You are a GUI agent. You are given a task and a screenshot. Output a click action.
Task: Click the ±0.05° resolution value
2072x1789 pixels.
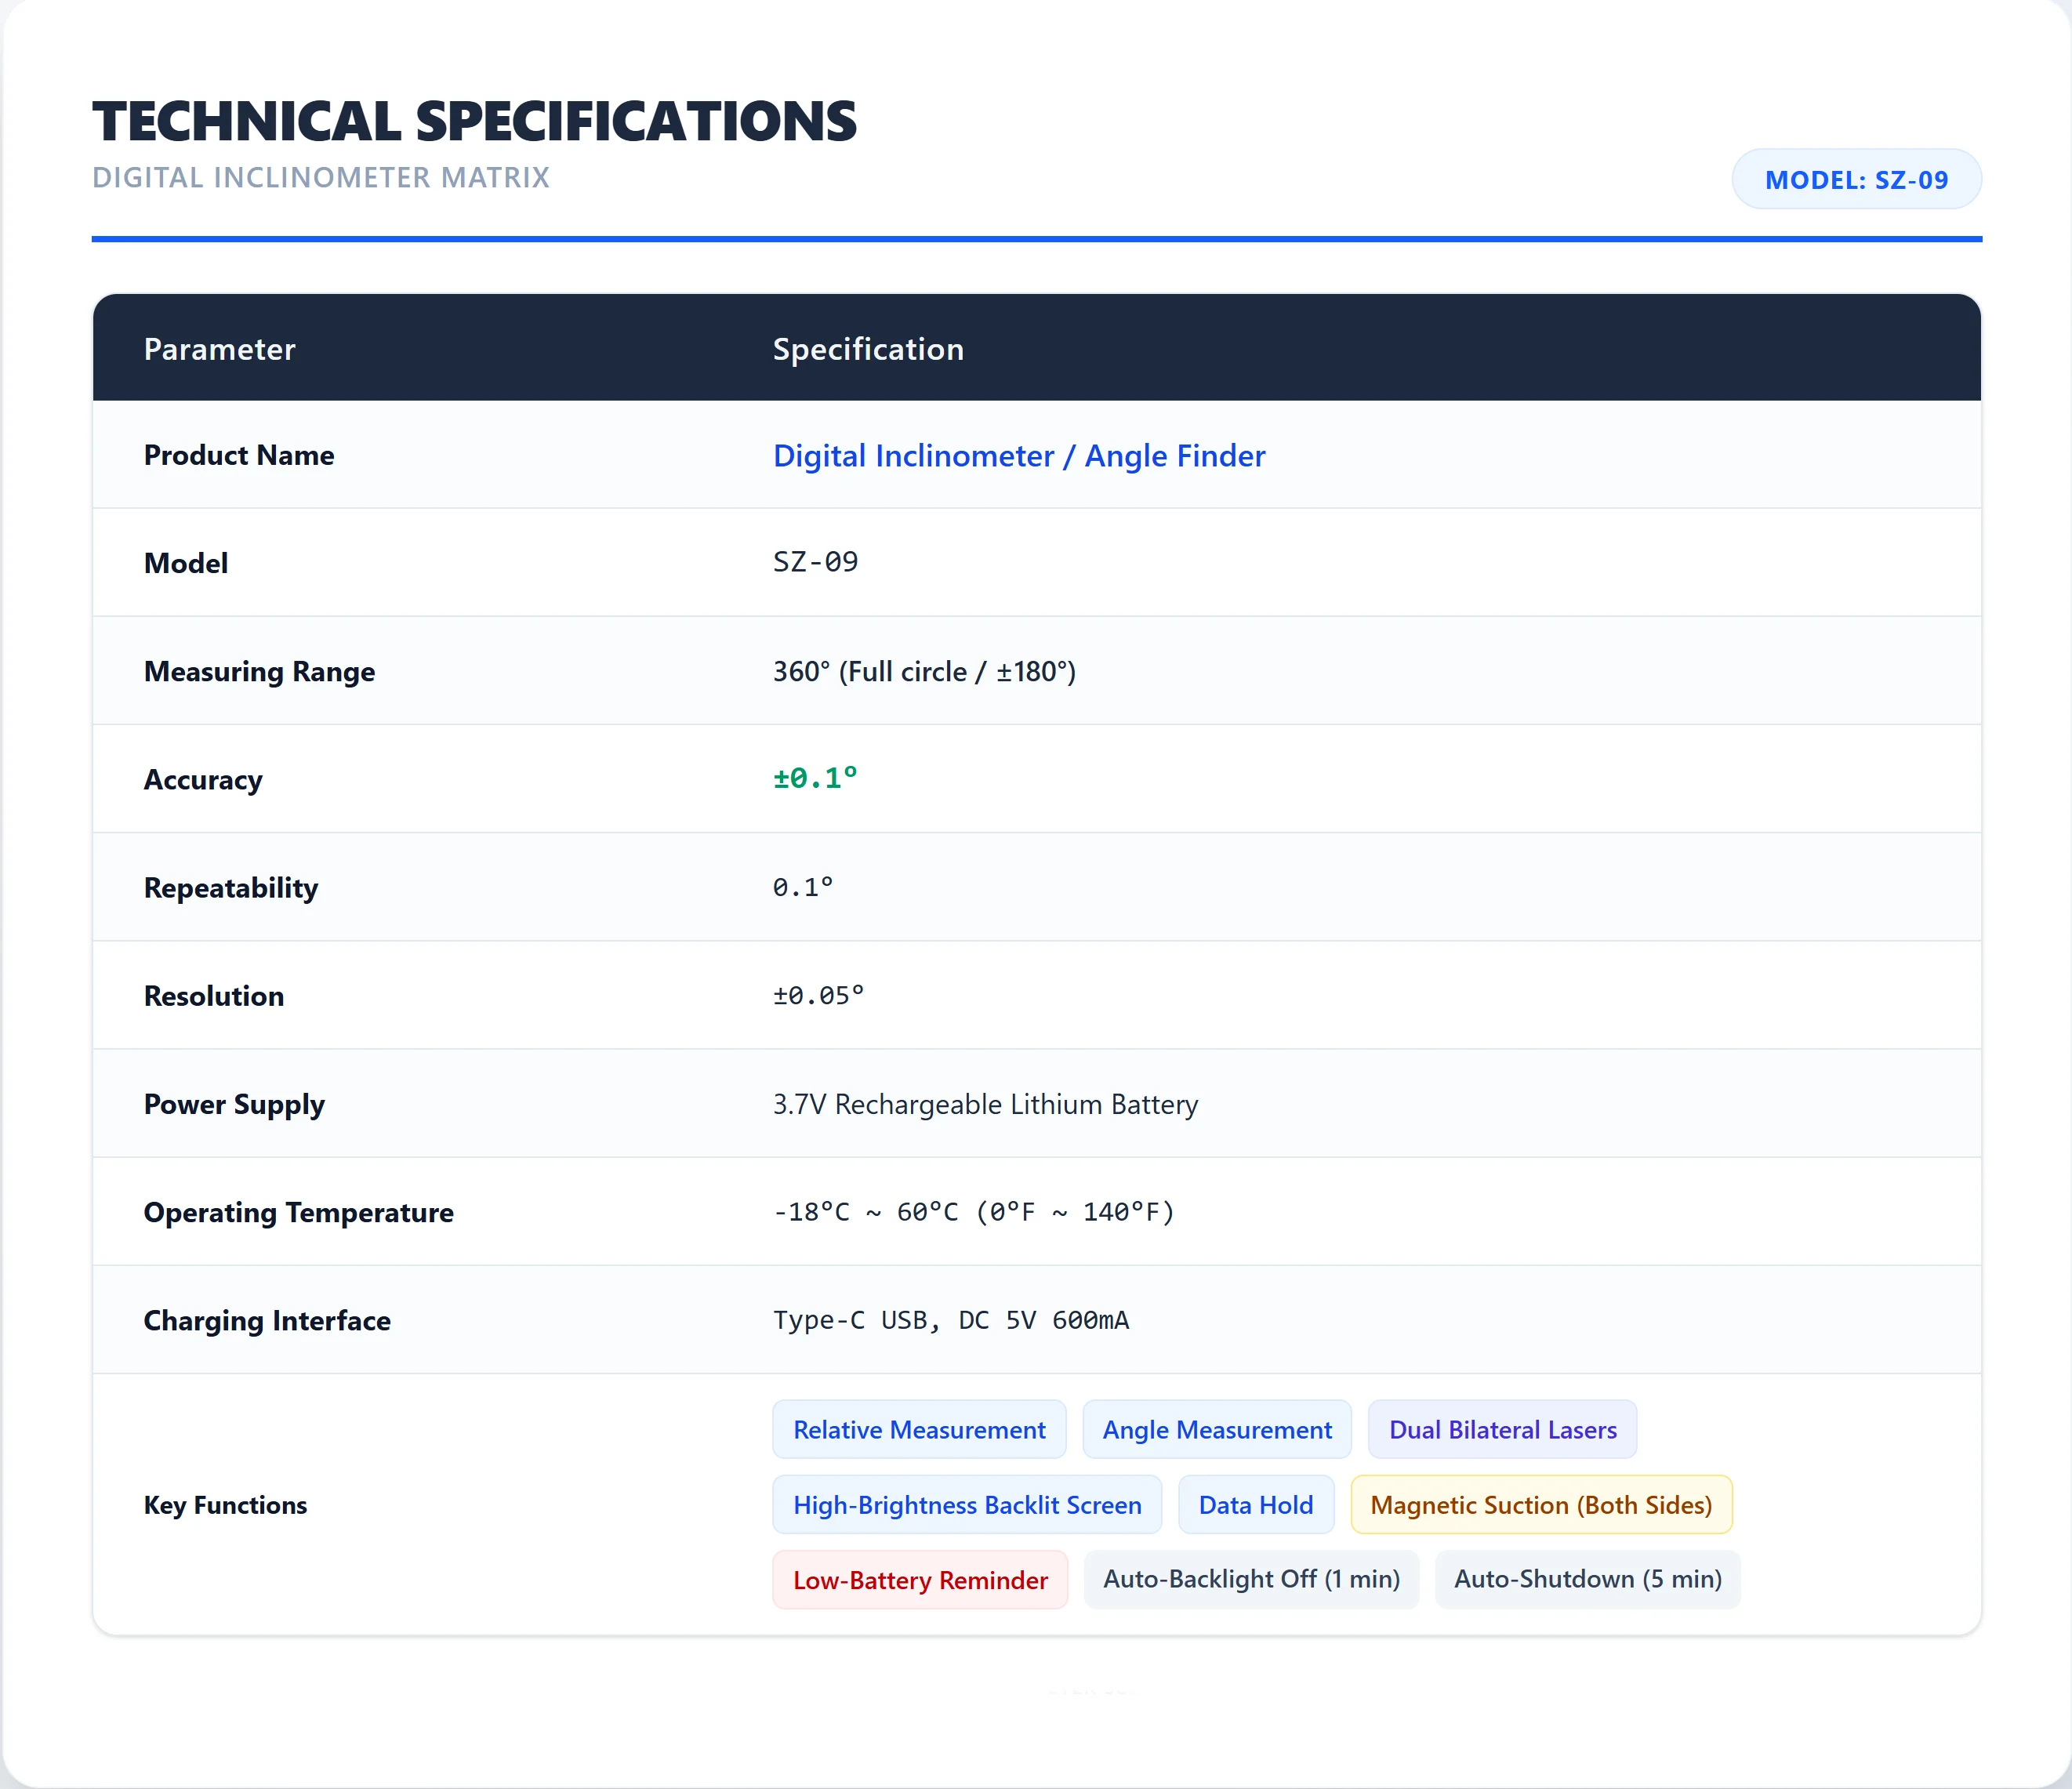818,995
